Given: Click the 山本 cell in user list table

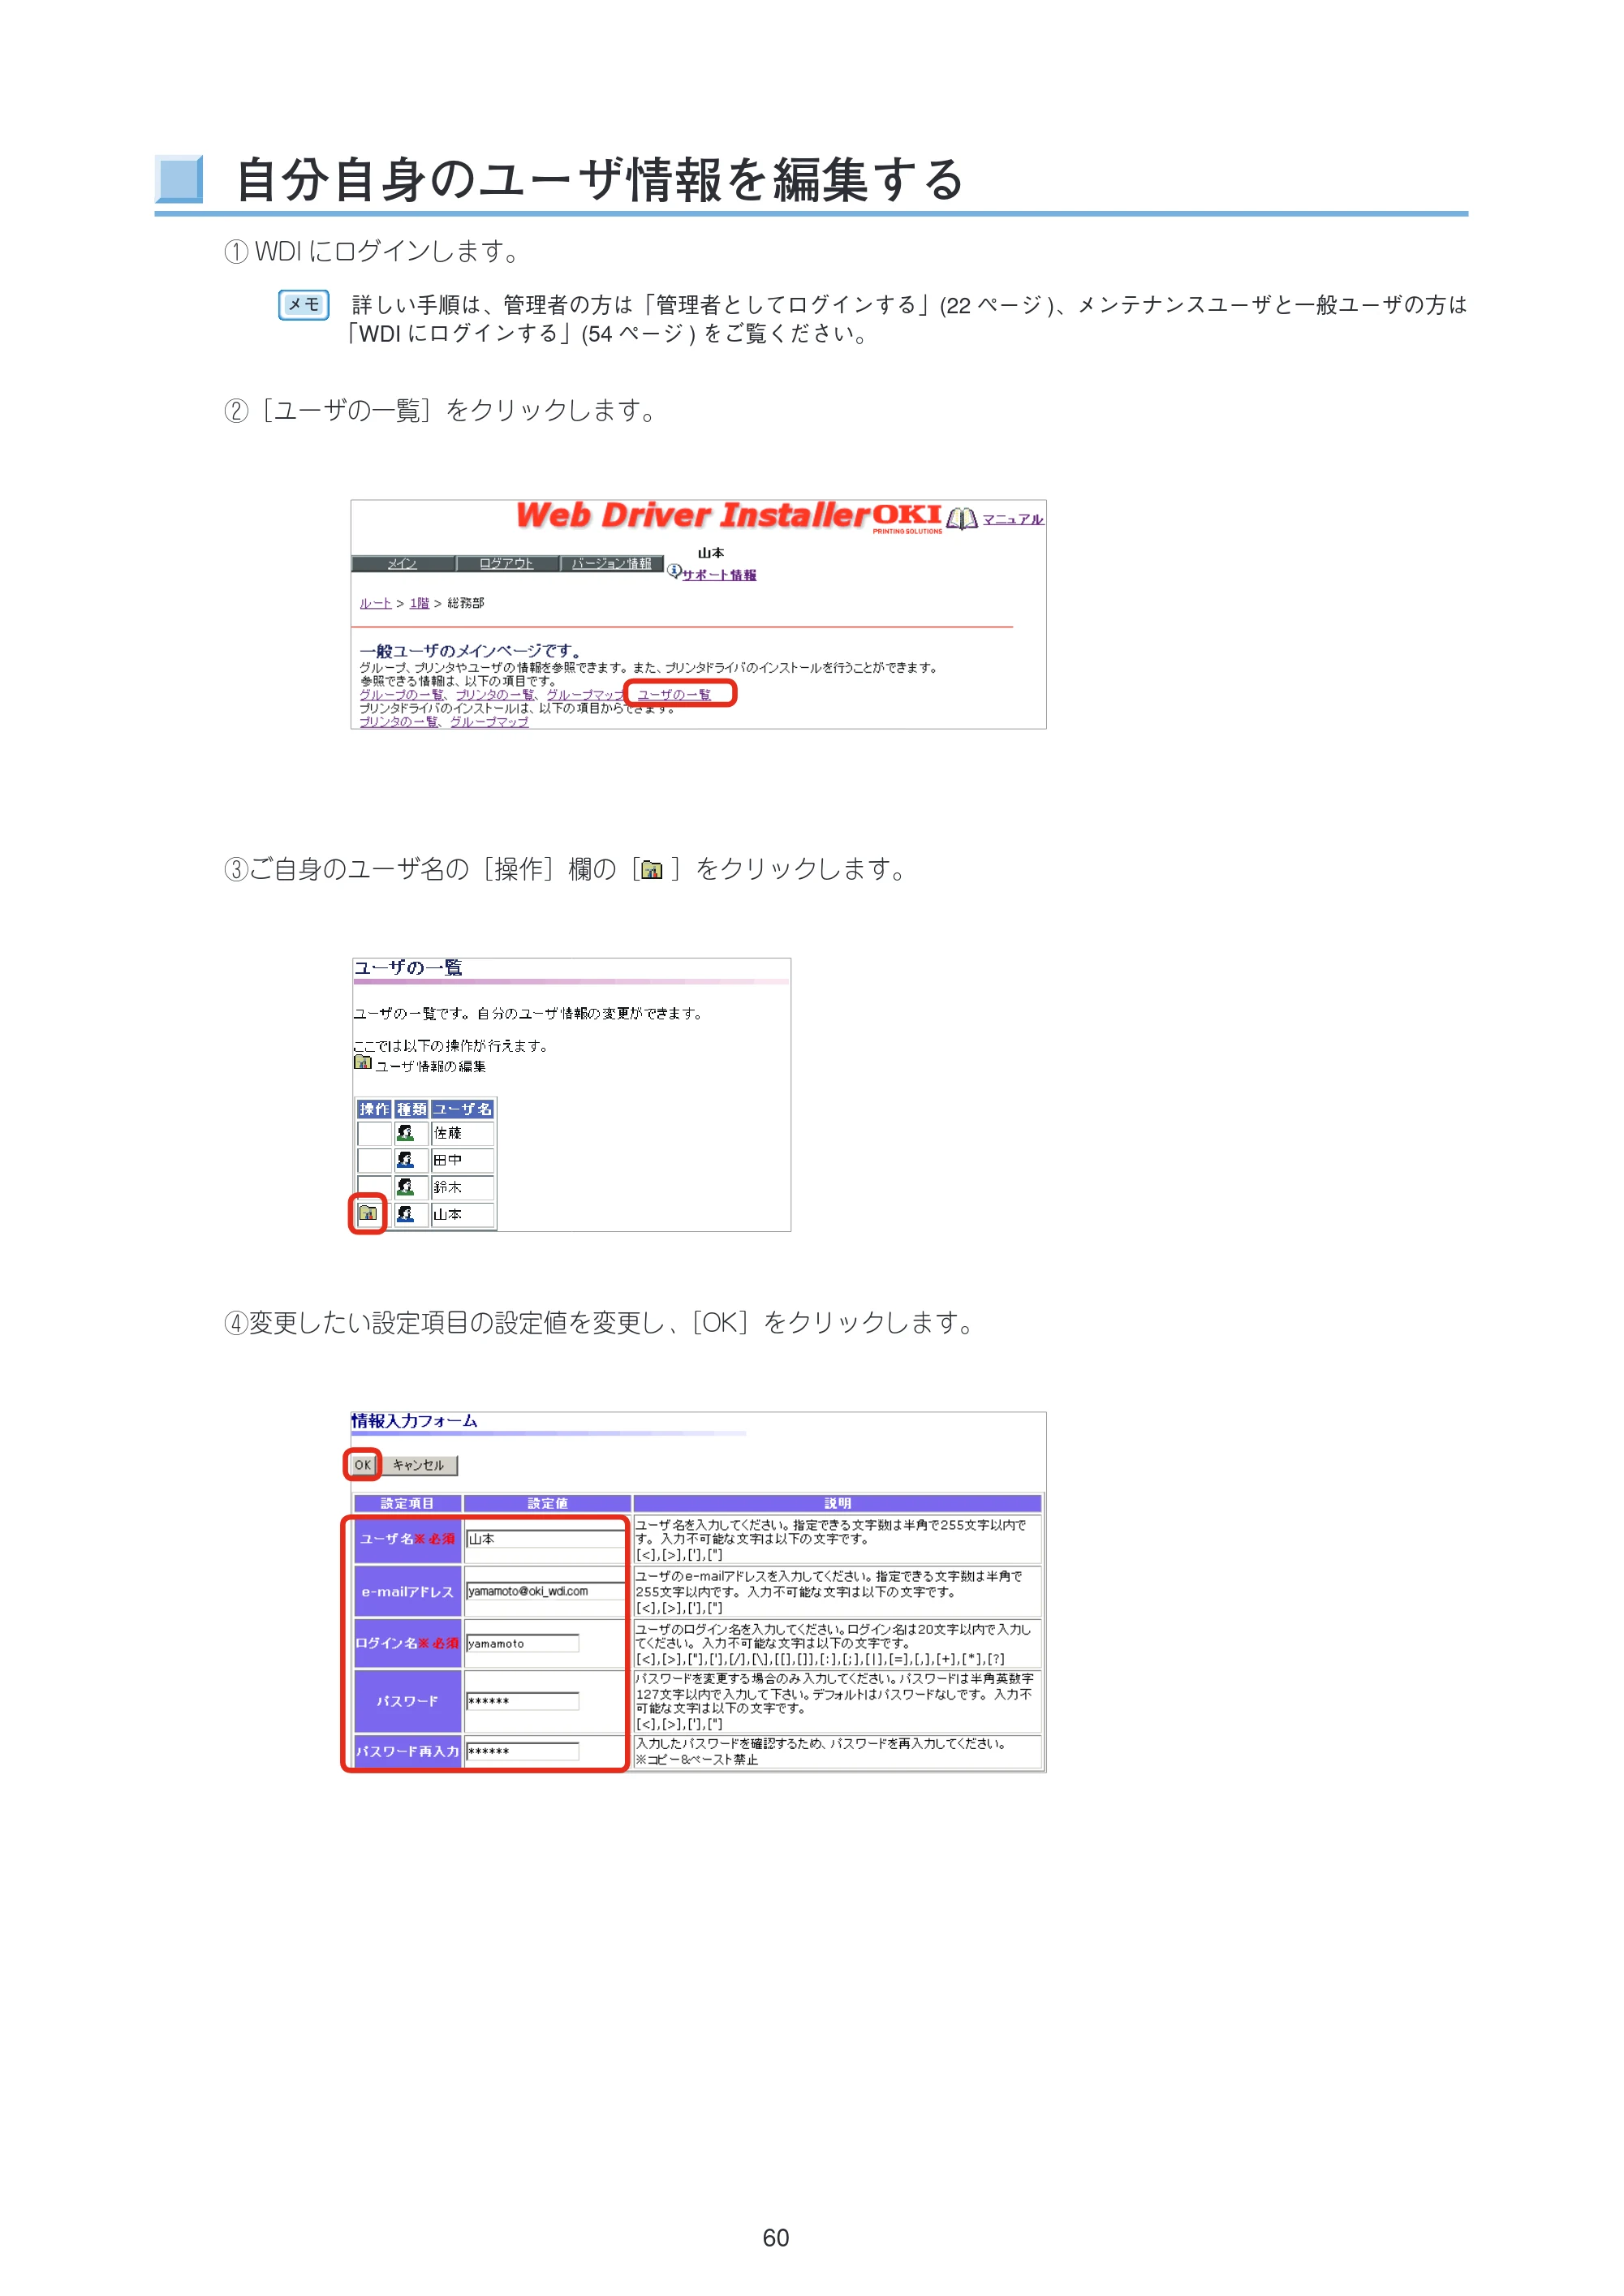Looking at the screenshot, I should pos(462,1214).
